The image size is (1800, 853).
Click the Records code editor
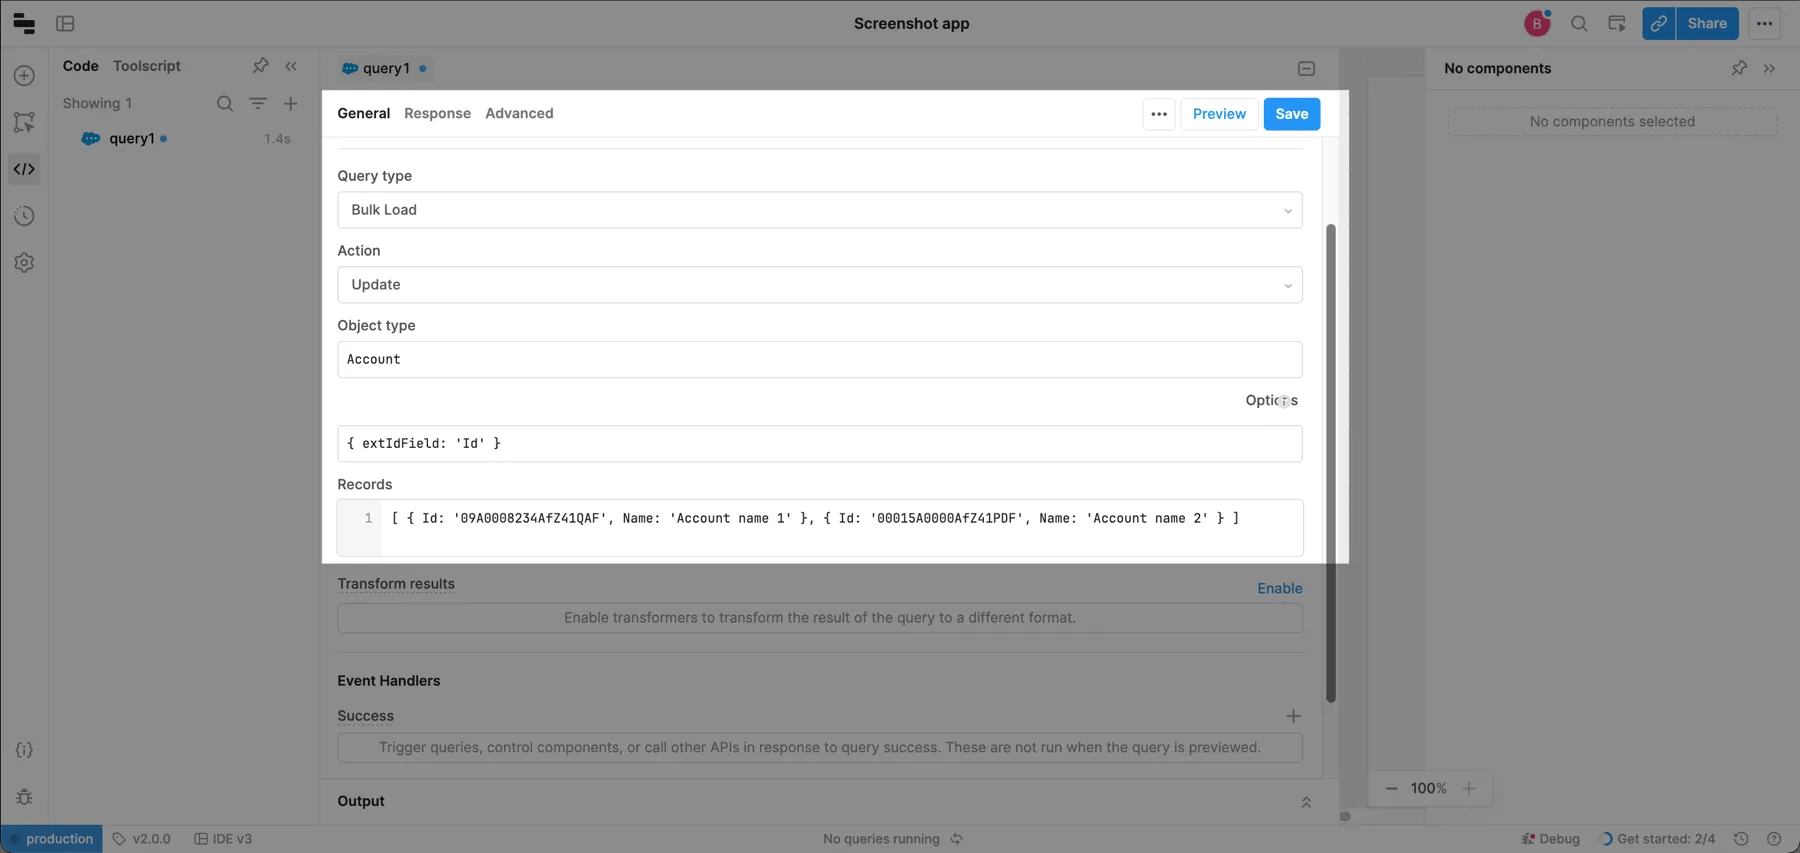(x=820, y=528)
